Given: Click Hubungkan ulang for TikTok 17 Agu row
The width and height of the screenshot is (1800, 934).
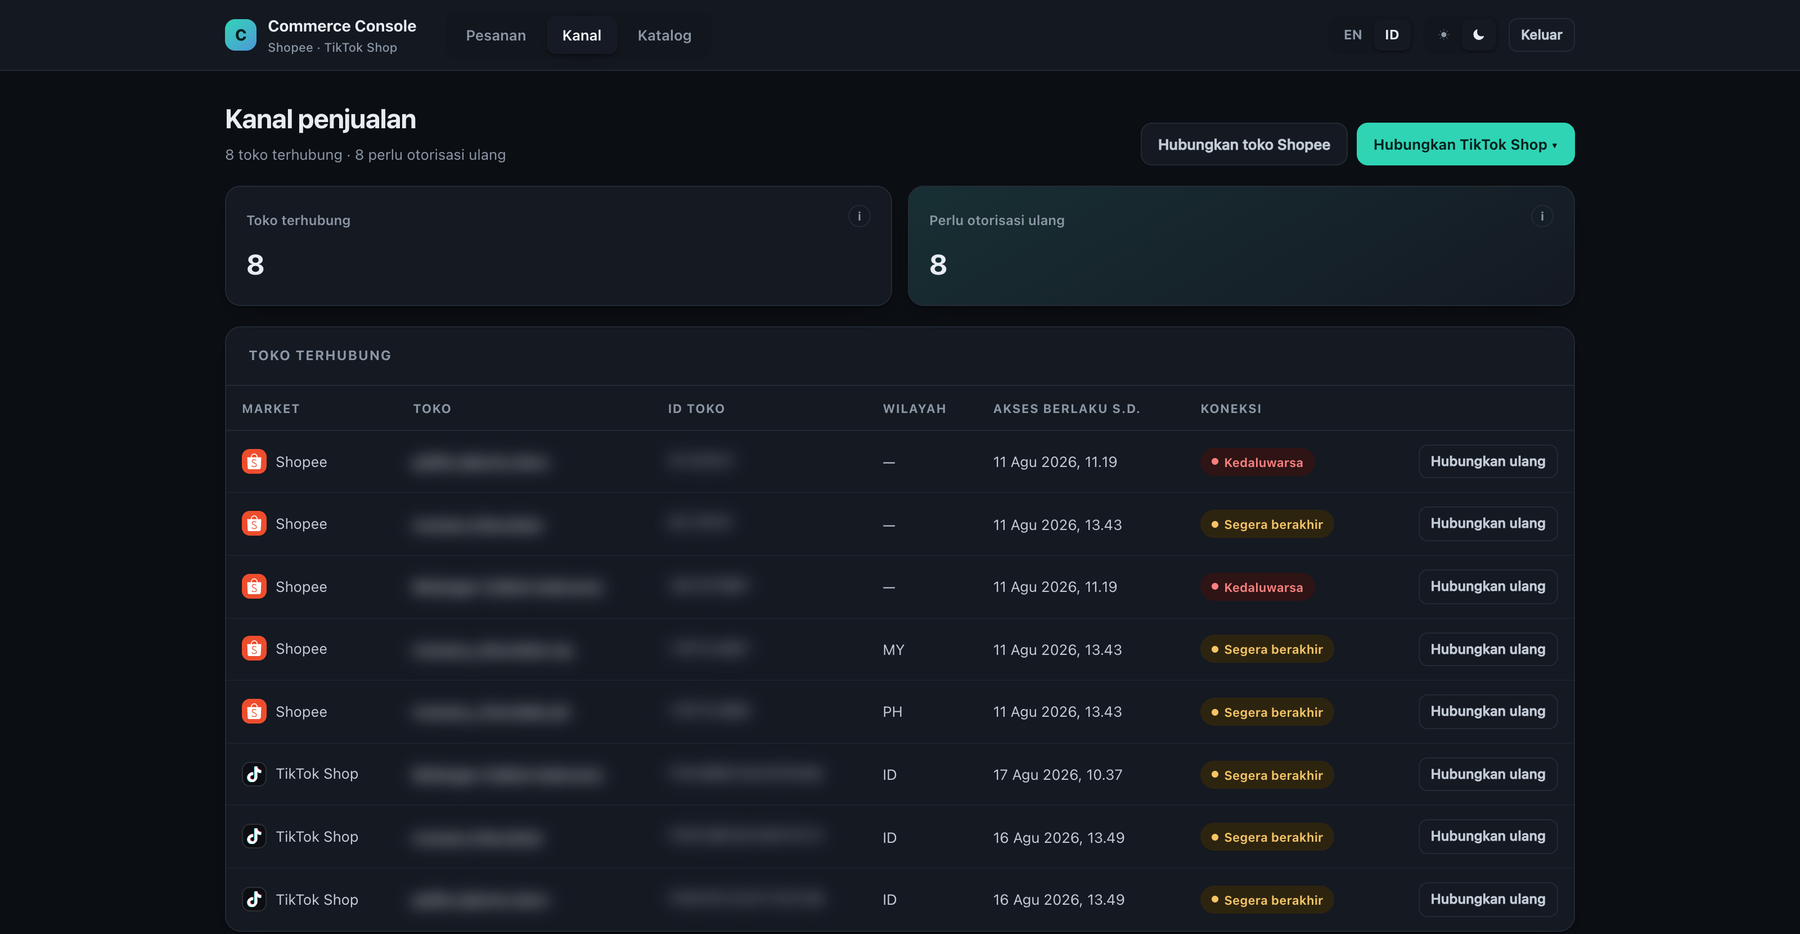Looking at the screenshot, I should point(1488,774).
